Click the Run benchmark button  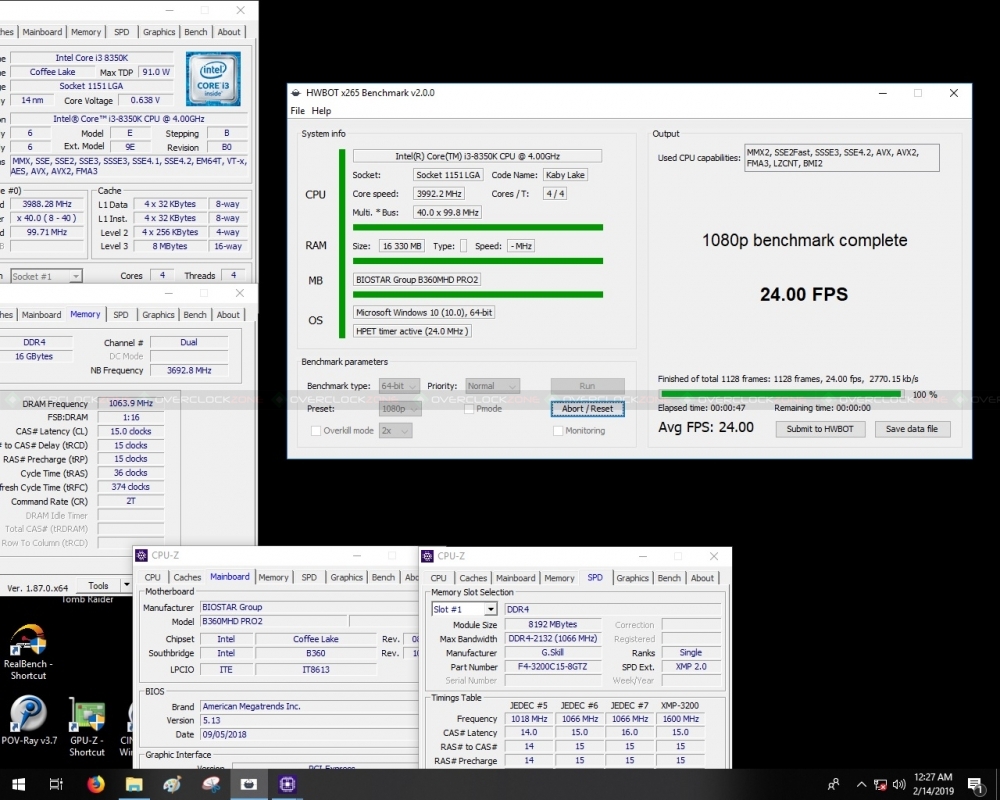tap(587, 386)
